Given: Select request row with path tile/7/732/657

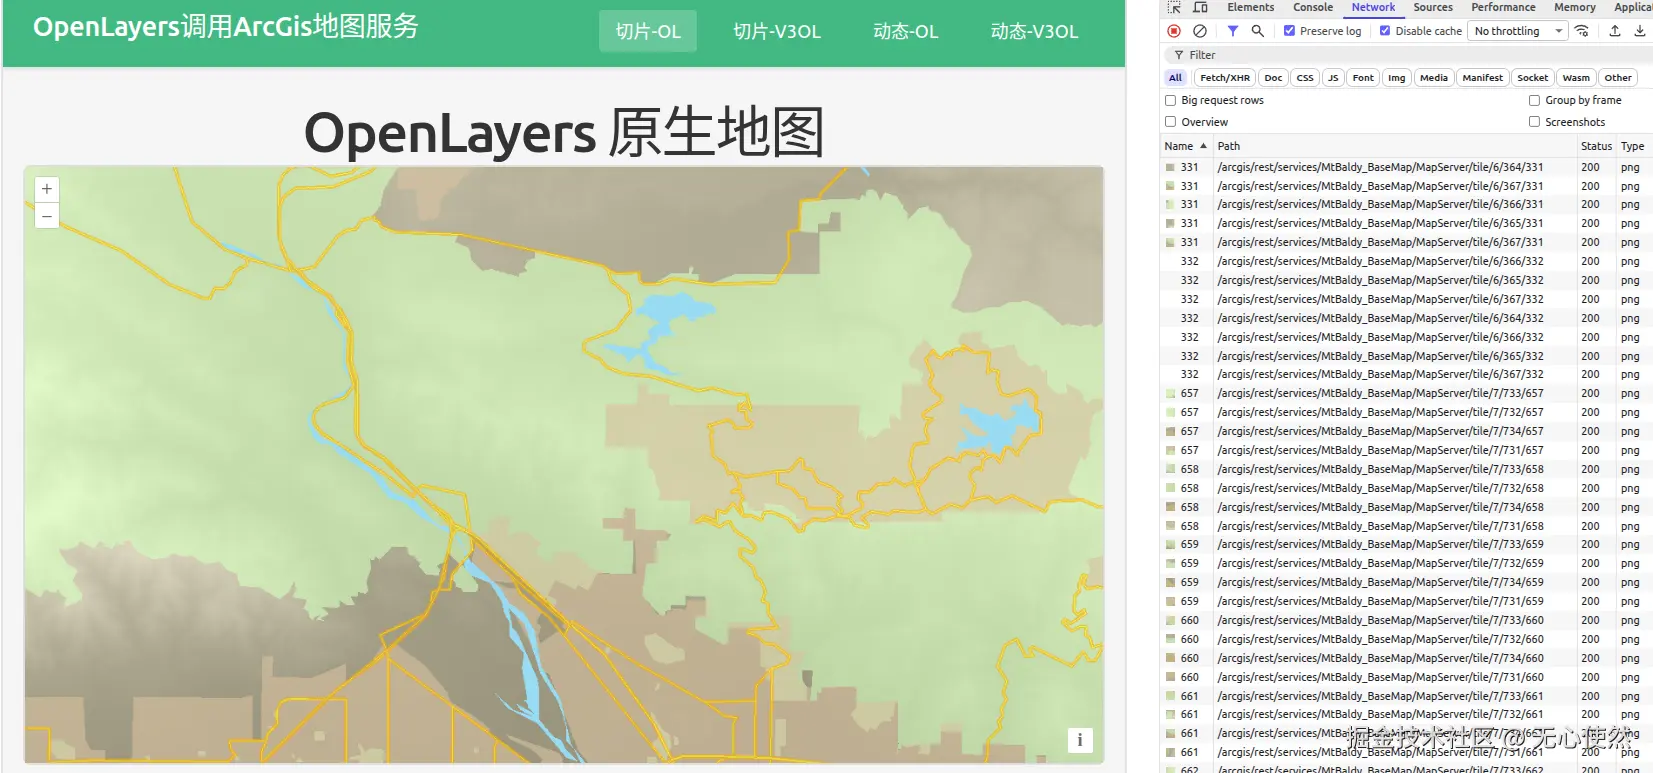Looking at the screenshot, I should click(1406, 412).
